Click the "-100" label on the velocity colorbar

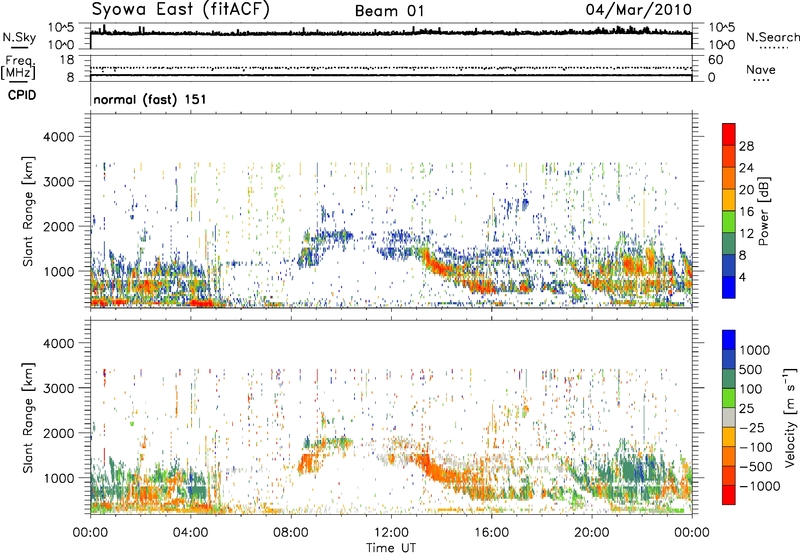point(756,447)
